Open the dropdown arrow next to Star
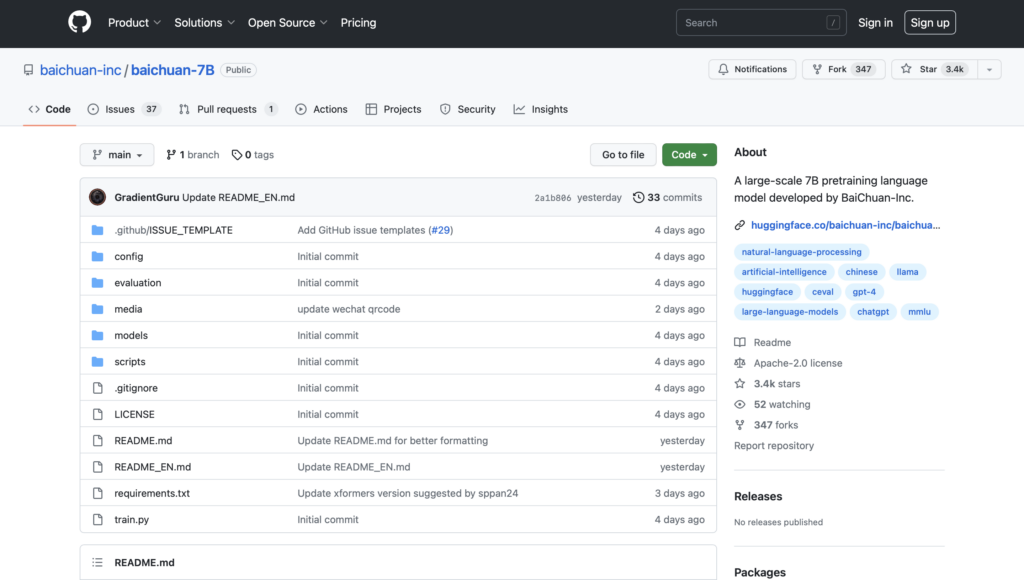The height and width of the screenshot is (580, 1024). click(989, 69)
